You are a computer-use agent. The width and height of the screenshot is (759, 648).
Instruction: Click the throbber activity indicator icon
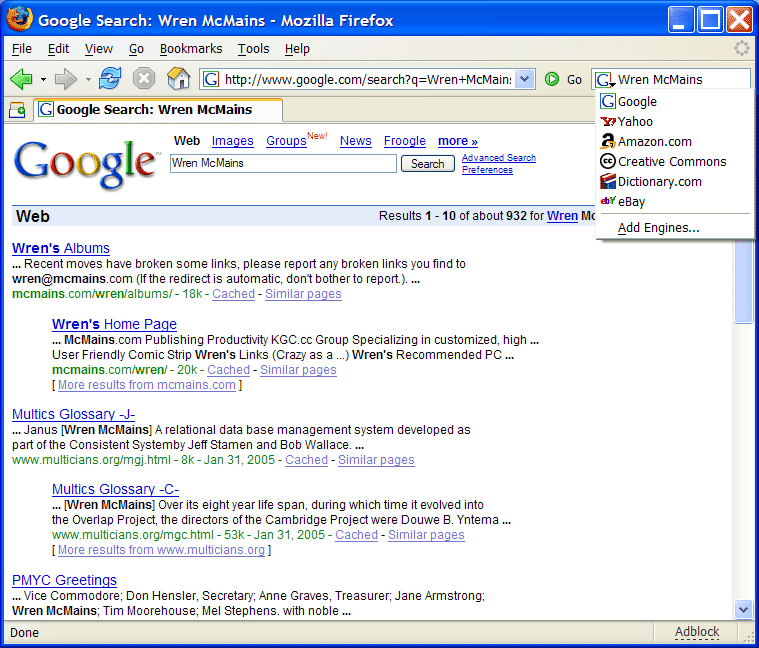point(741,48)
